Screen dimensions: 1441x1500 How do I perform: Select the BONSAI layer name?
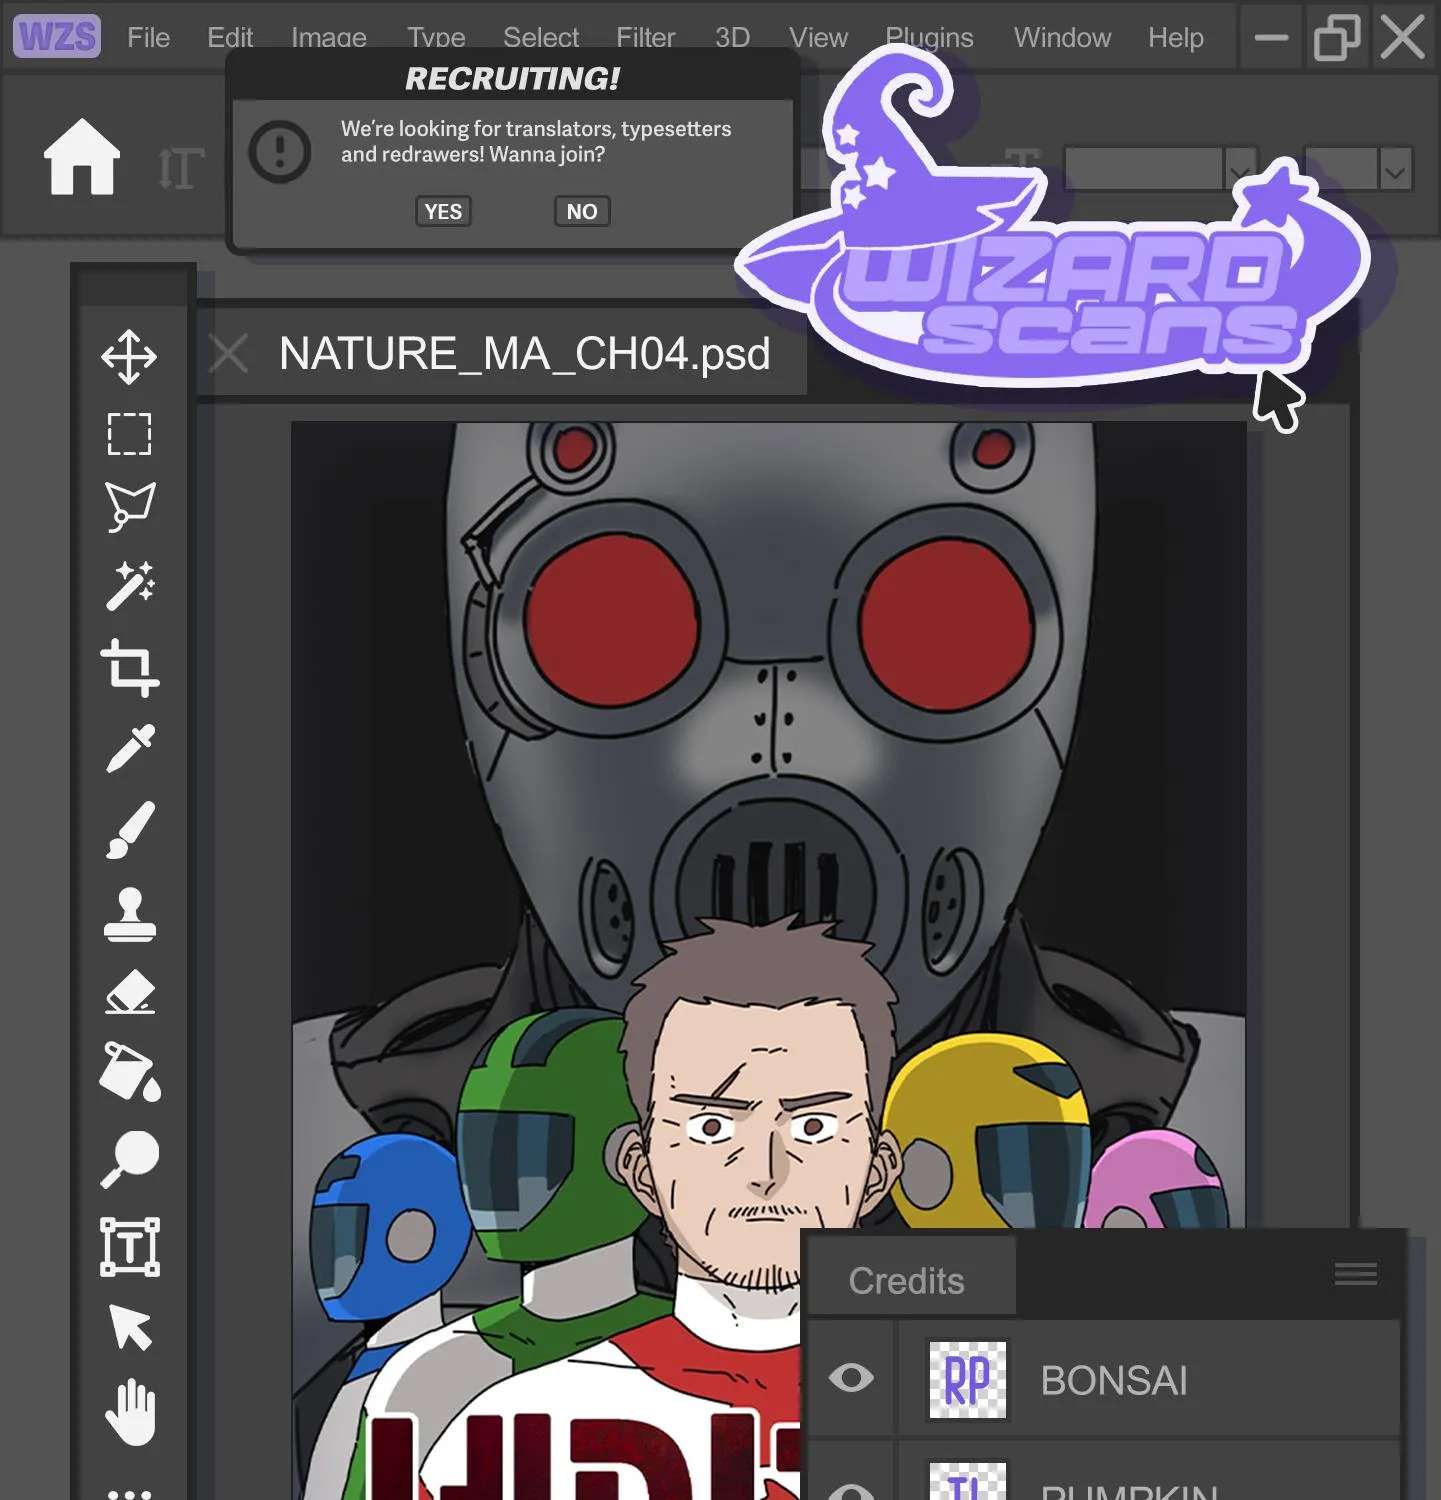1114,1381
